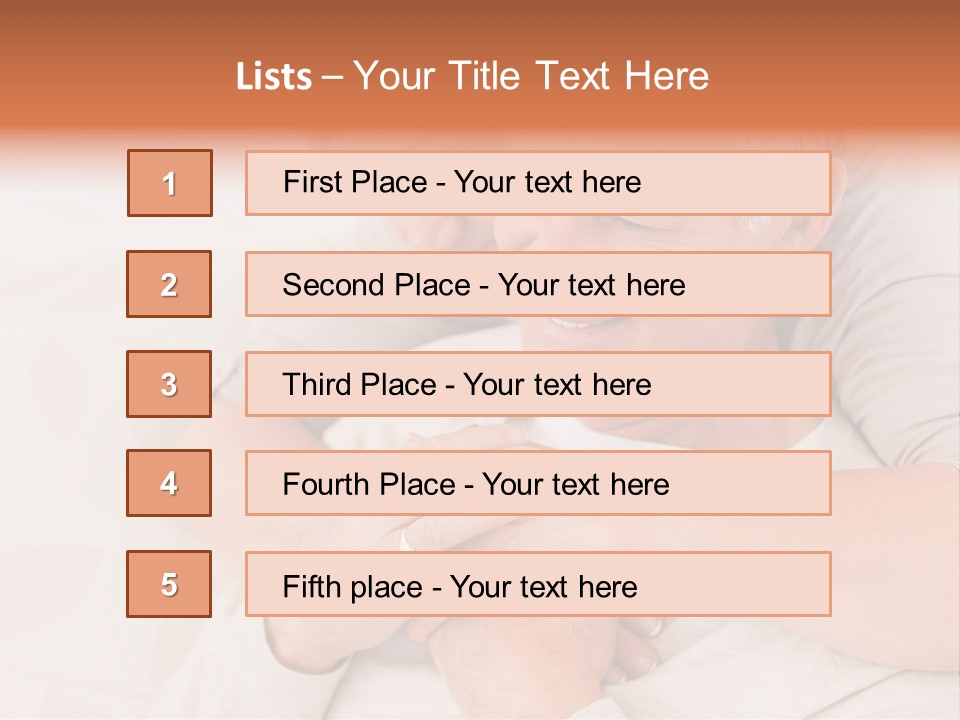Click the bold word Lists in title
This screenshot has width=960, height=720.
click(x=274, y=77)
